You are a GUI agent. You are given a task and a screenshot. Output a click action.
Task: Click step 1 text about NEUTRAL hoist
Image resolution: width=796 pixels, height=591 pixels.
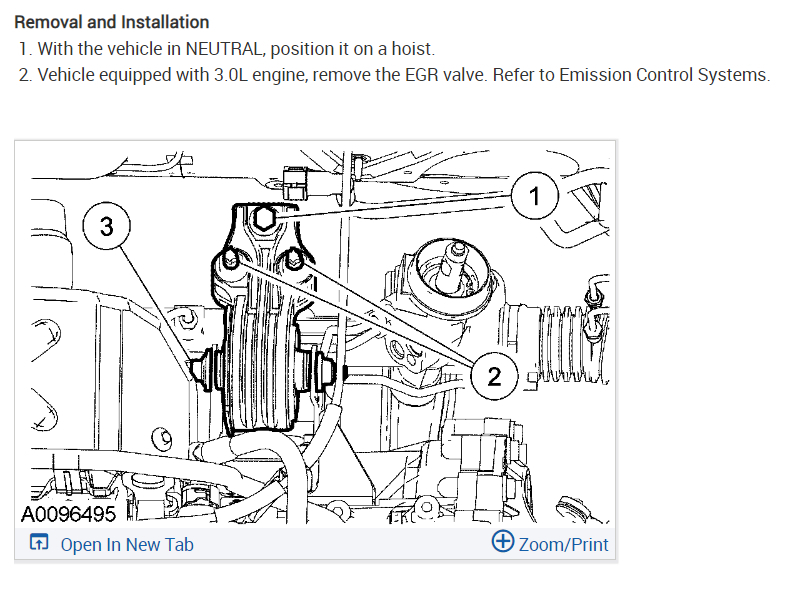click(226, 49)
